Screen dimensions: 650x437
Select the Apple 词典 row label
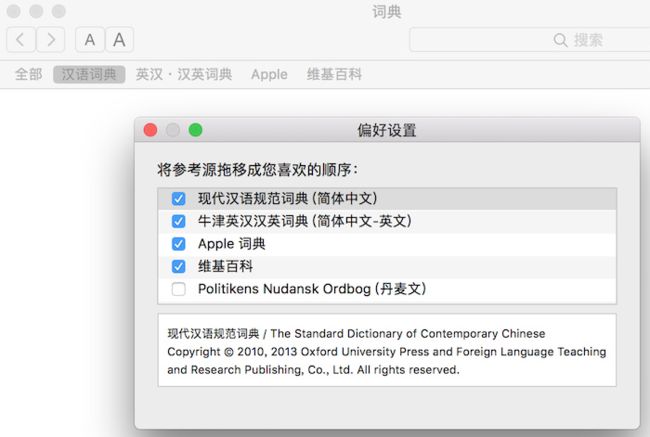[232, 244]
